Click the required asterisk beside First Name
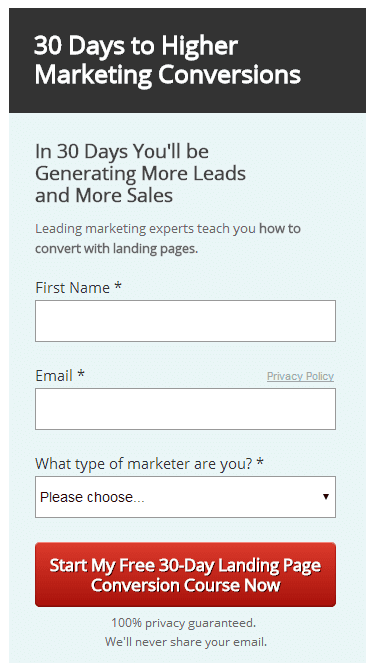This screenshot has height=672, width=376. (118, 286)
